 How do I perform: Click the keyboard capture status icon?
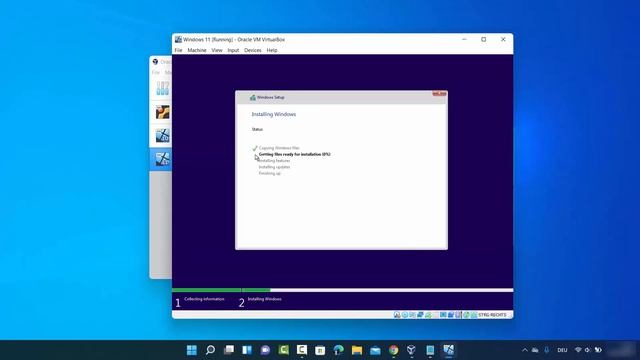click(x=473, y=315)
